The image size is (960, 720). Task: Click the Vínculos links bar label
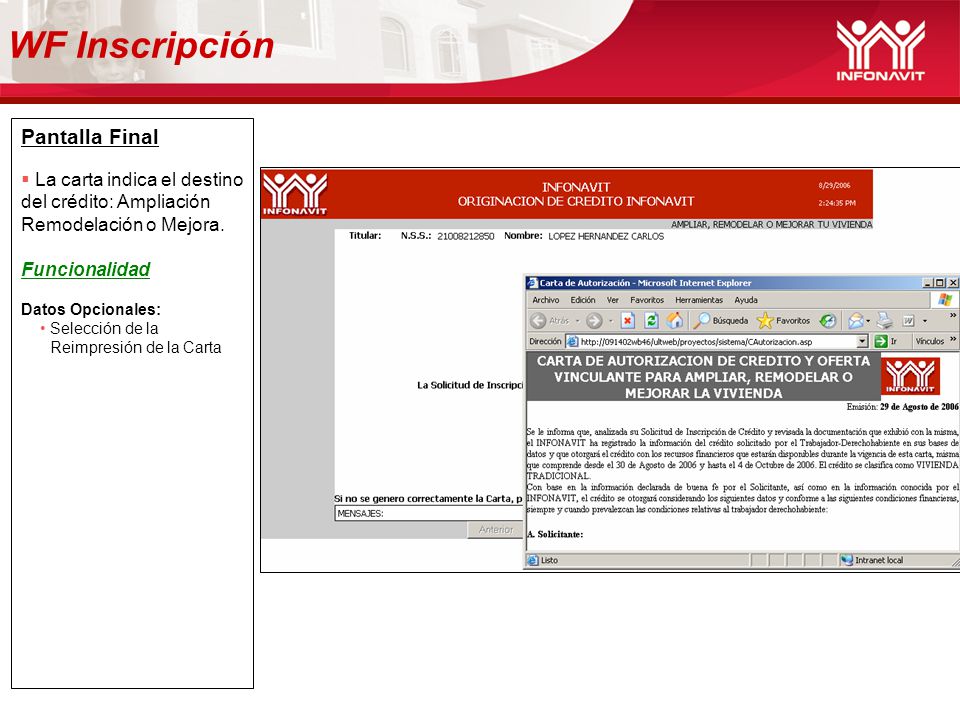(929, 342)
